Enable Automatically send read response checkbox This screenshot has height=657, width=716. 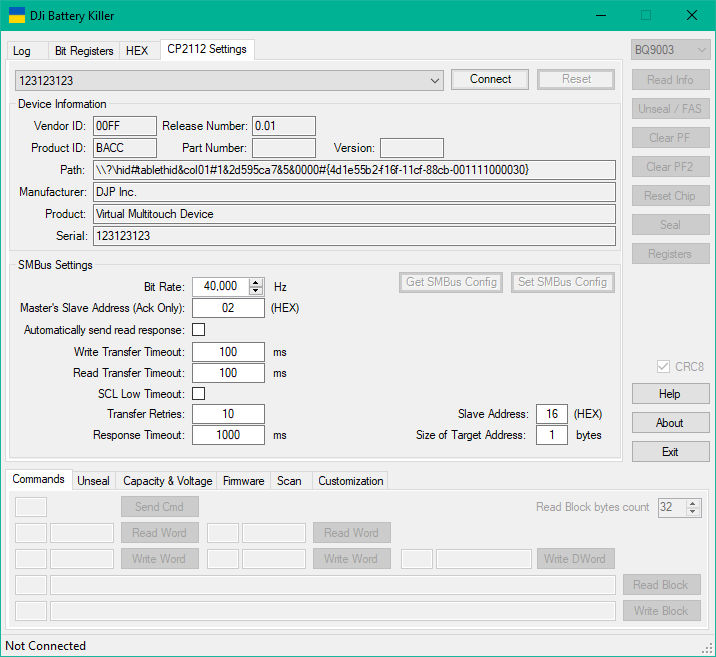pos(198,329)
